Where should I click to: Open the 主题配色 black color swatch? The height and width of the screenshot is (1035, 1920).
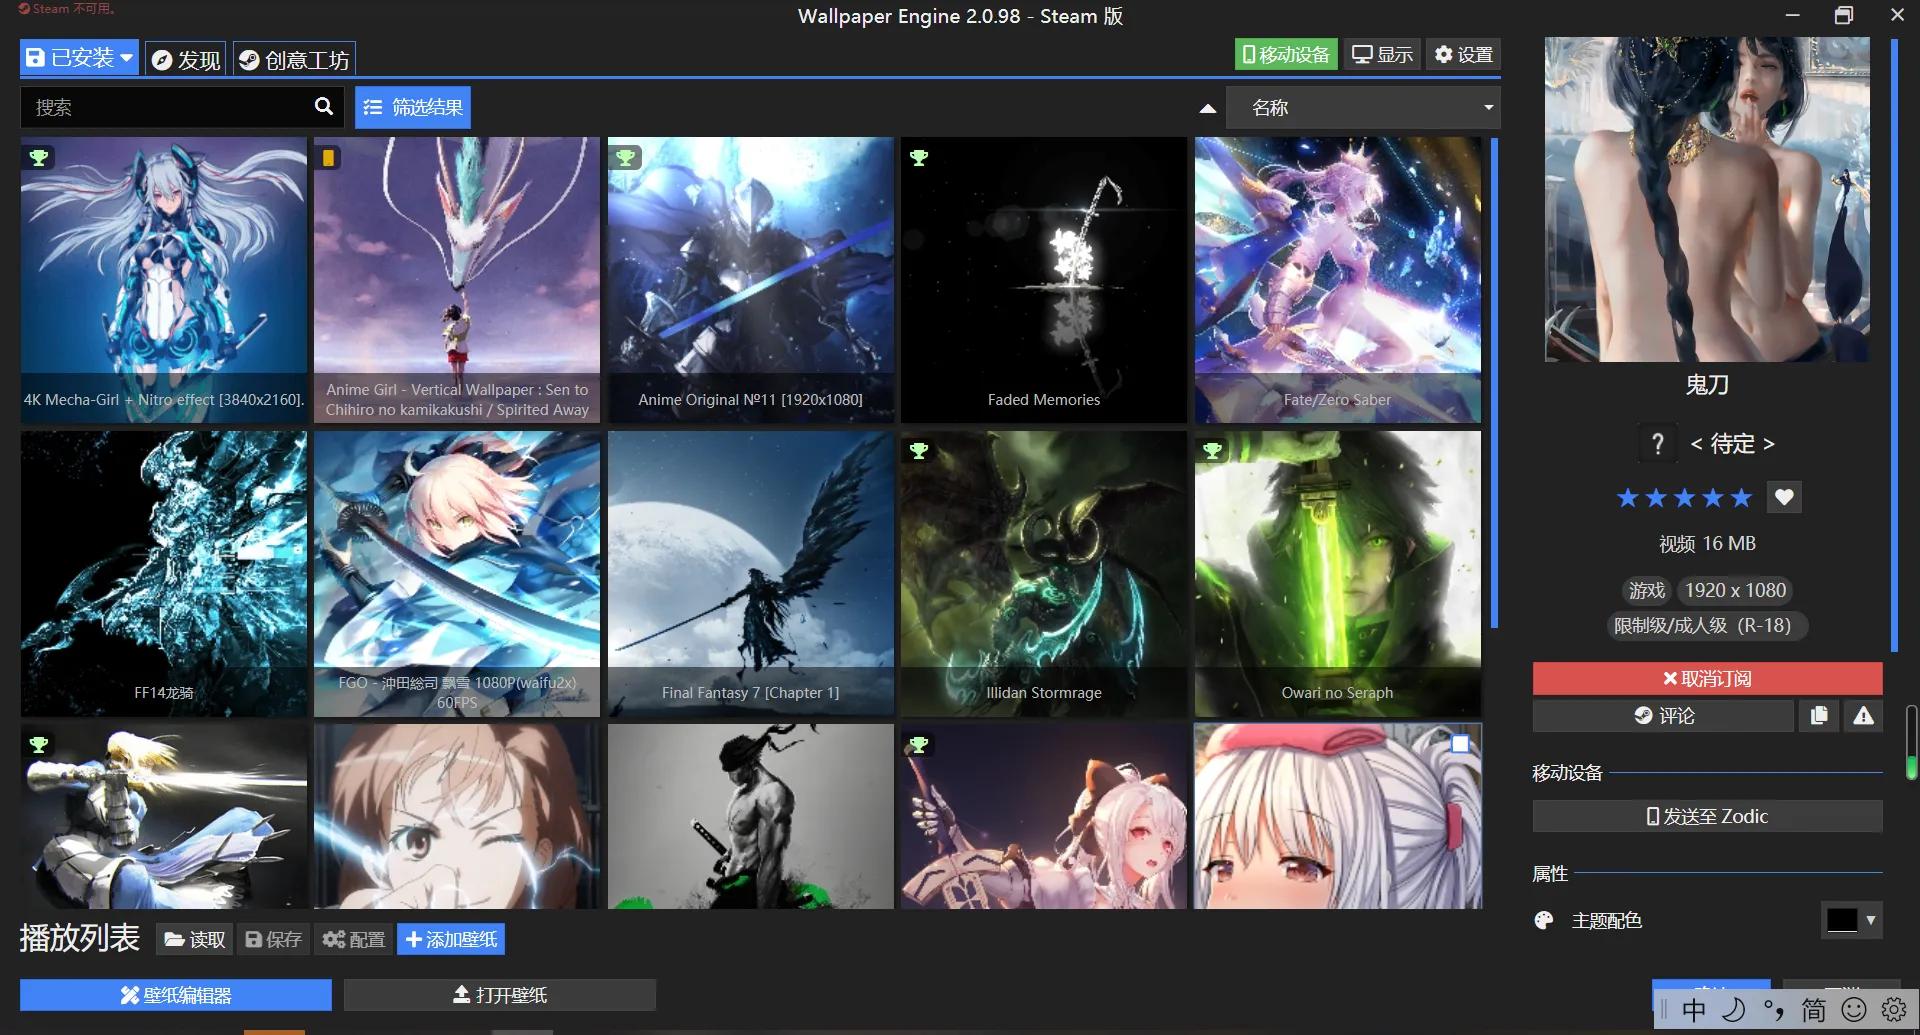click(x=1841, y=920)
